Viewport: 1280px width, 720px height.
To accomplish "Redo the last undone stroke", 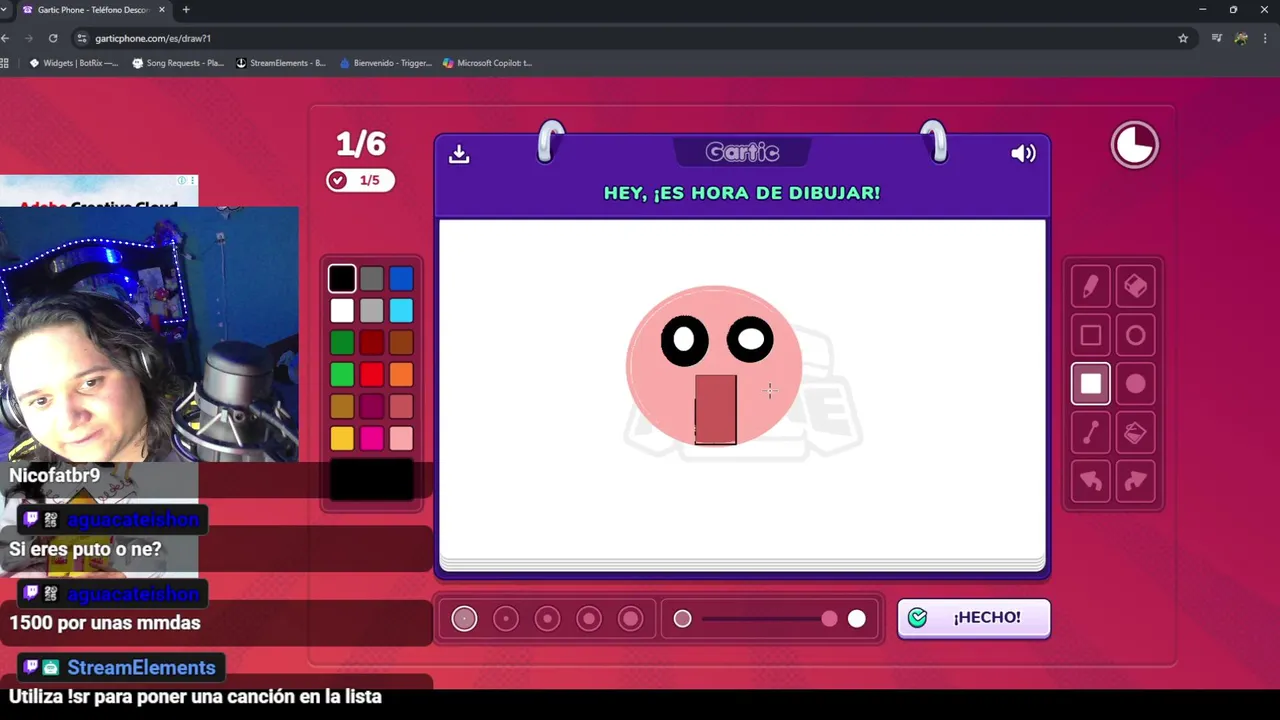I will click(x=1135, y=481).
